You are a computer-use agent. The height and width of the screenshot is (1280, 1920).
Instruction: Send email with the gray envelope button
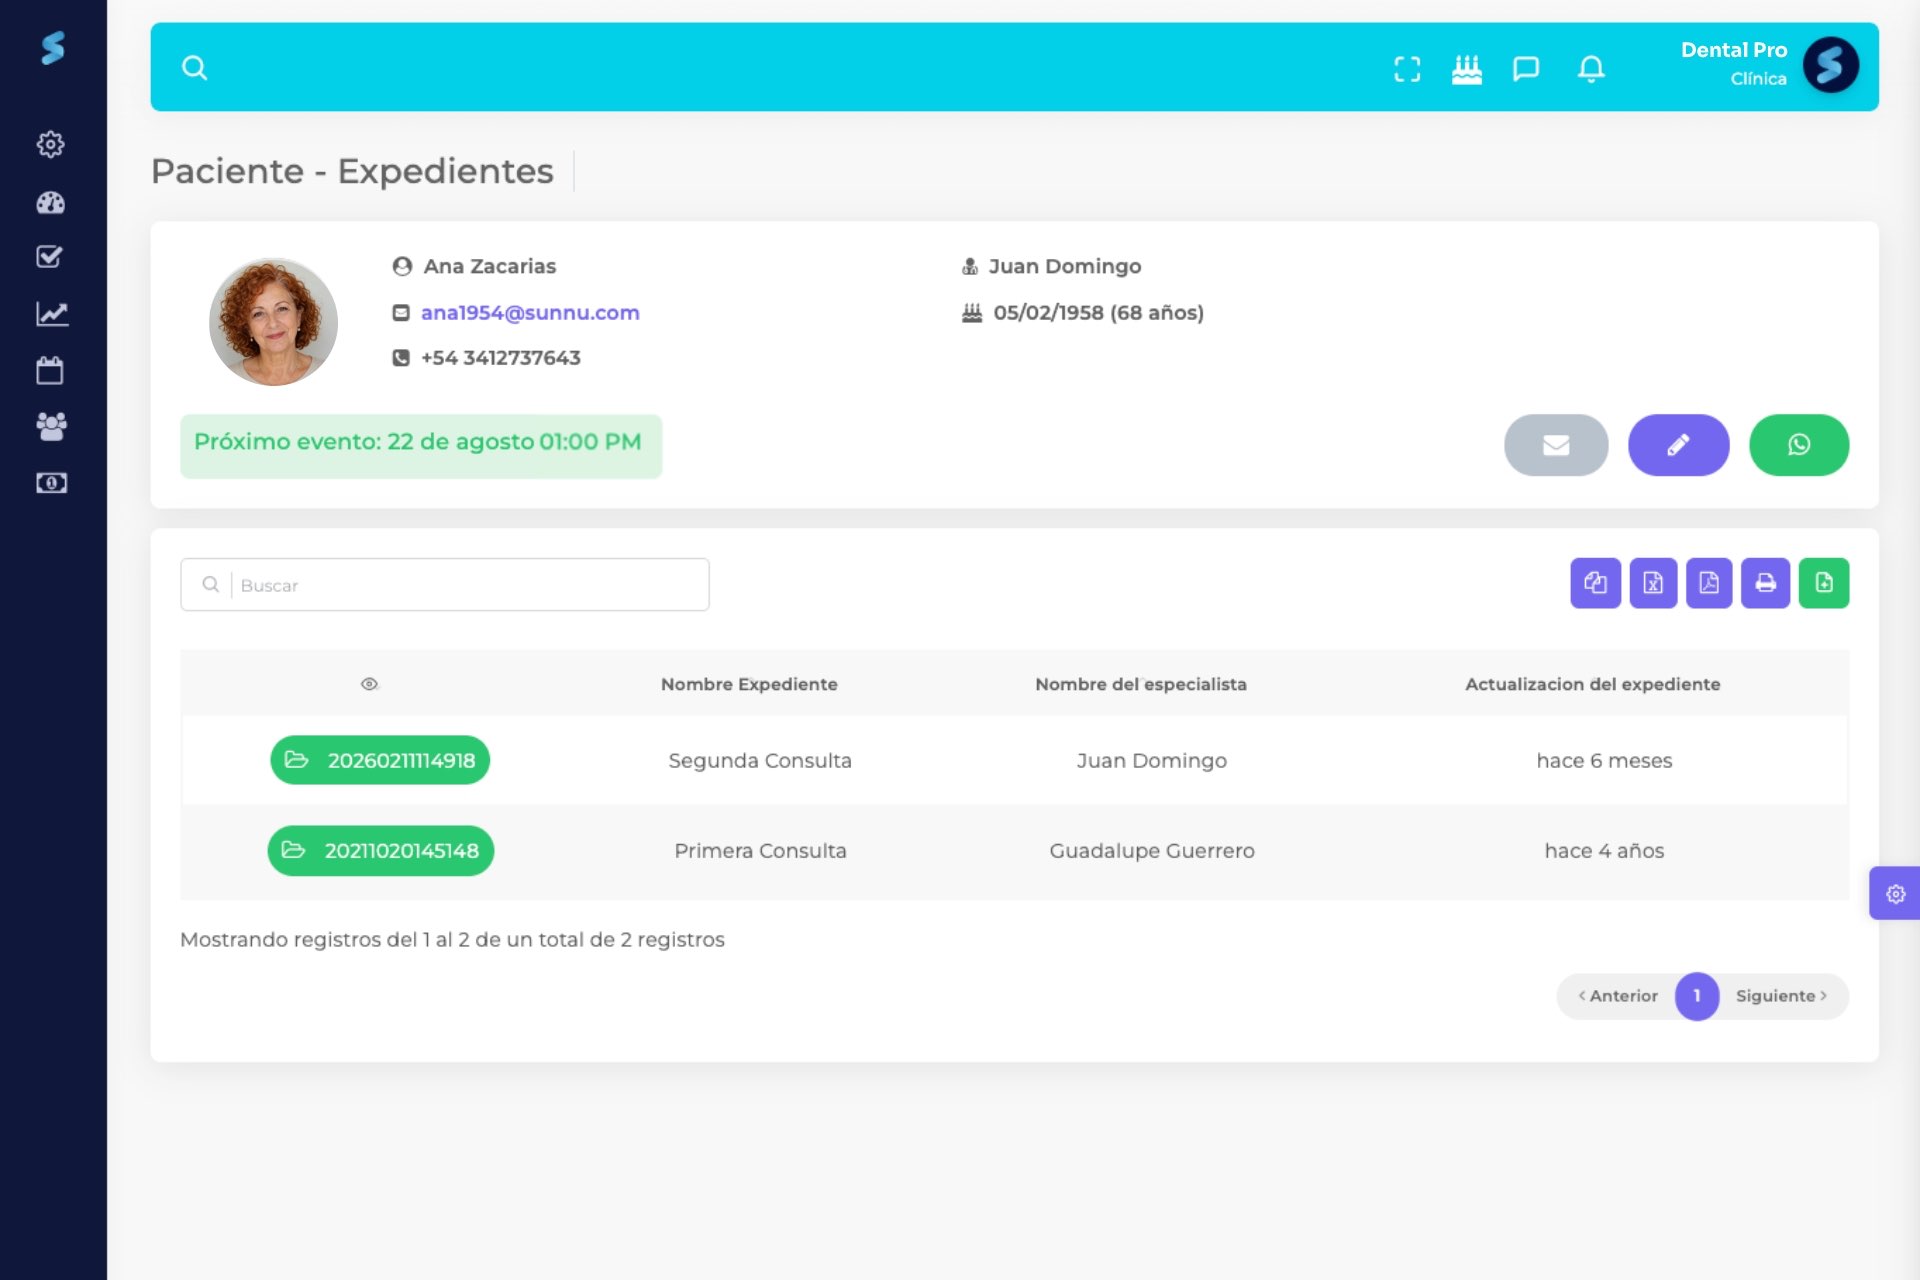pyautogui.click(x=1556, y=445)
